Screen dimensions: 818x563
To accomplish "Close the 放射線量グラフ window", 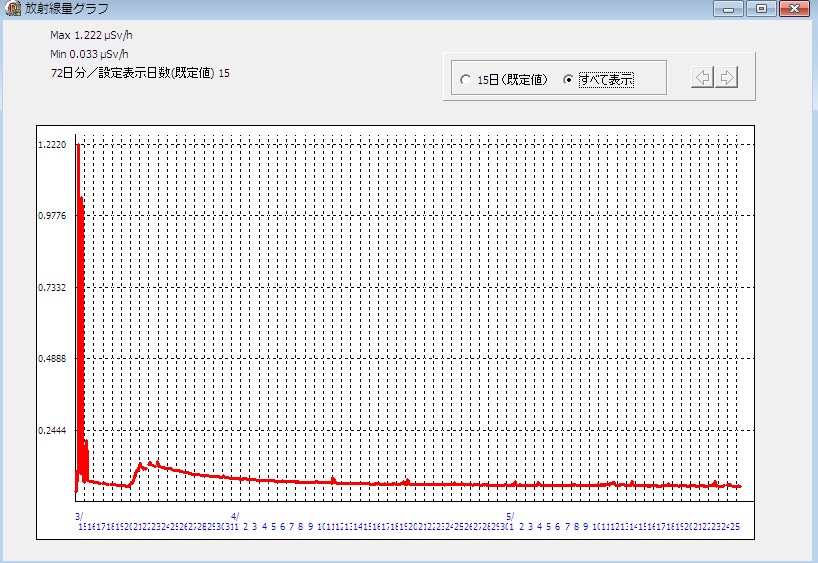I will tap(794, 9).
